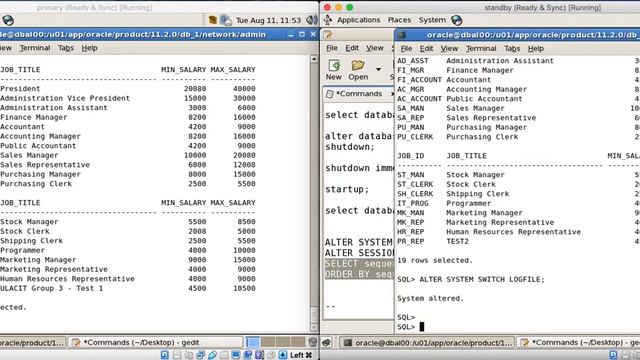Open View menu in gedit window
Image resolution: width=640 pixels, height=360 pixels.
[x=375, y=48]
